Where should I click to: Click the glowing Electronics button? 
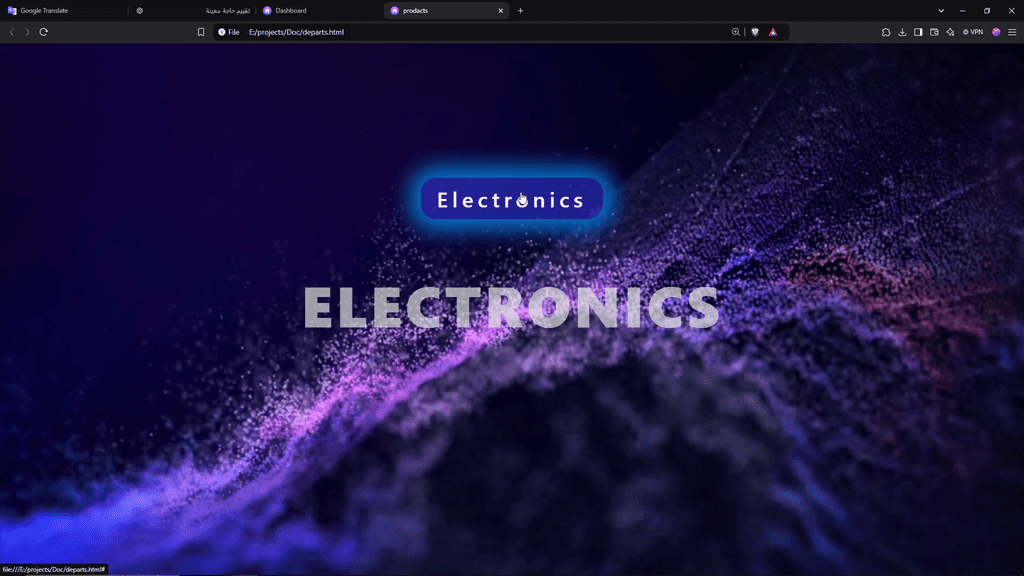511,199
